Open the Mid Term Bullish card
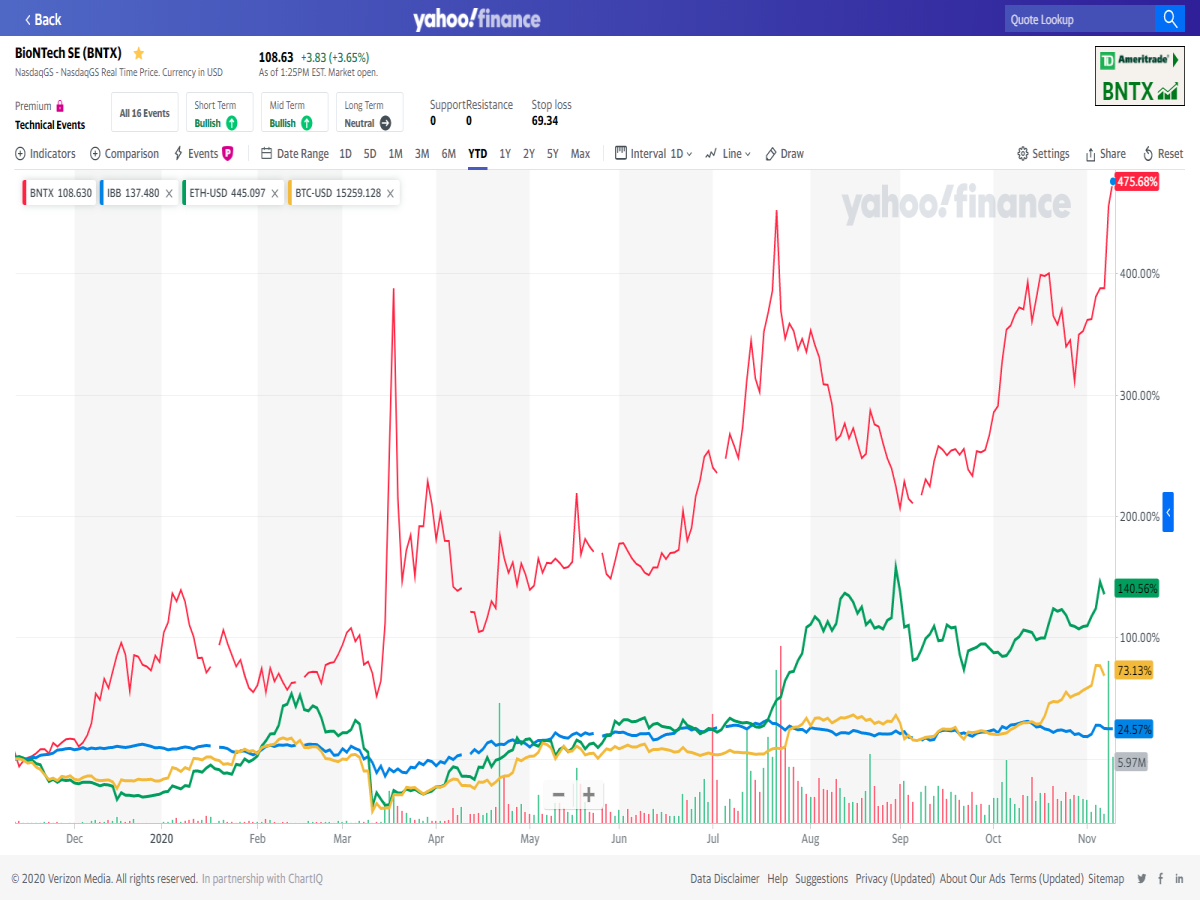This screenshot has width=1200, height=900. pyautogui.click(x=294, y=113)
